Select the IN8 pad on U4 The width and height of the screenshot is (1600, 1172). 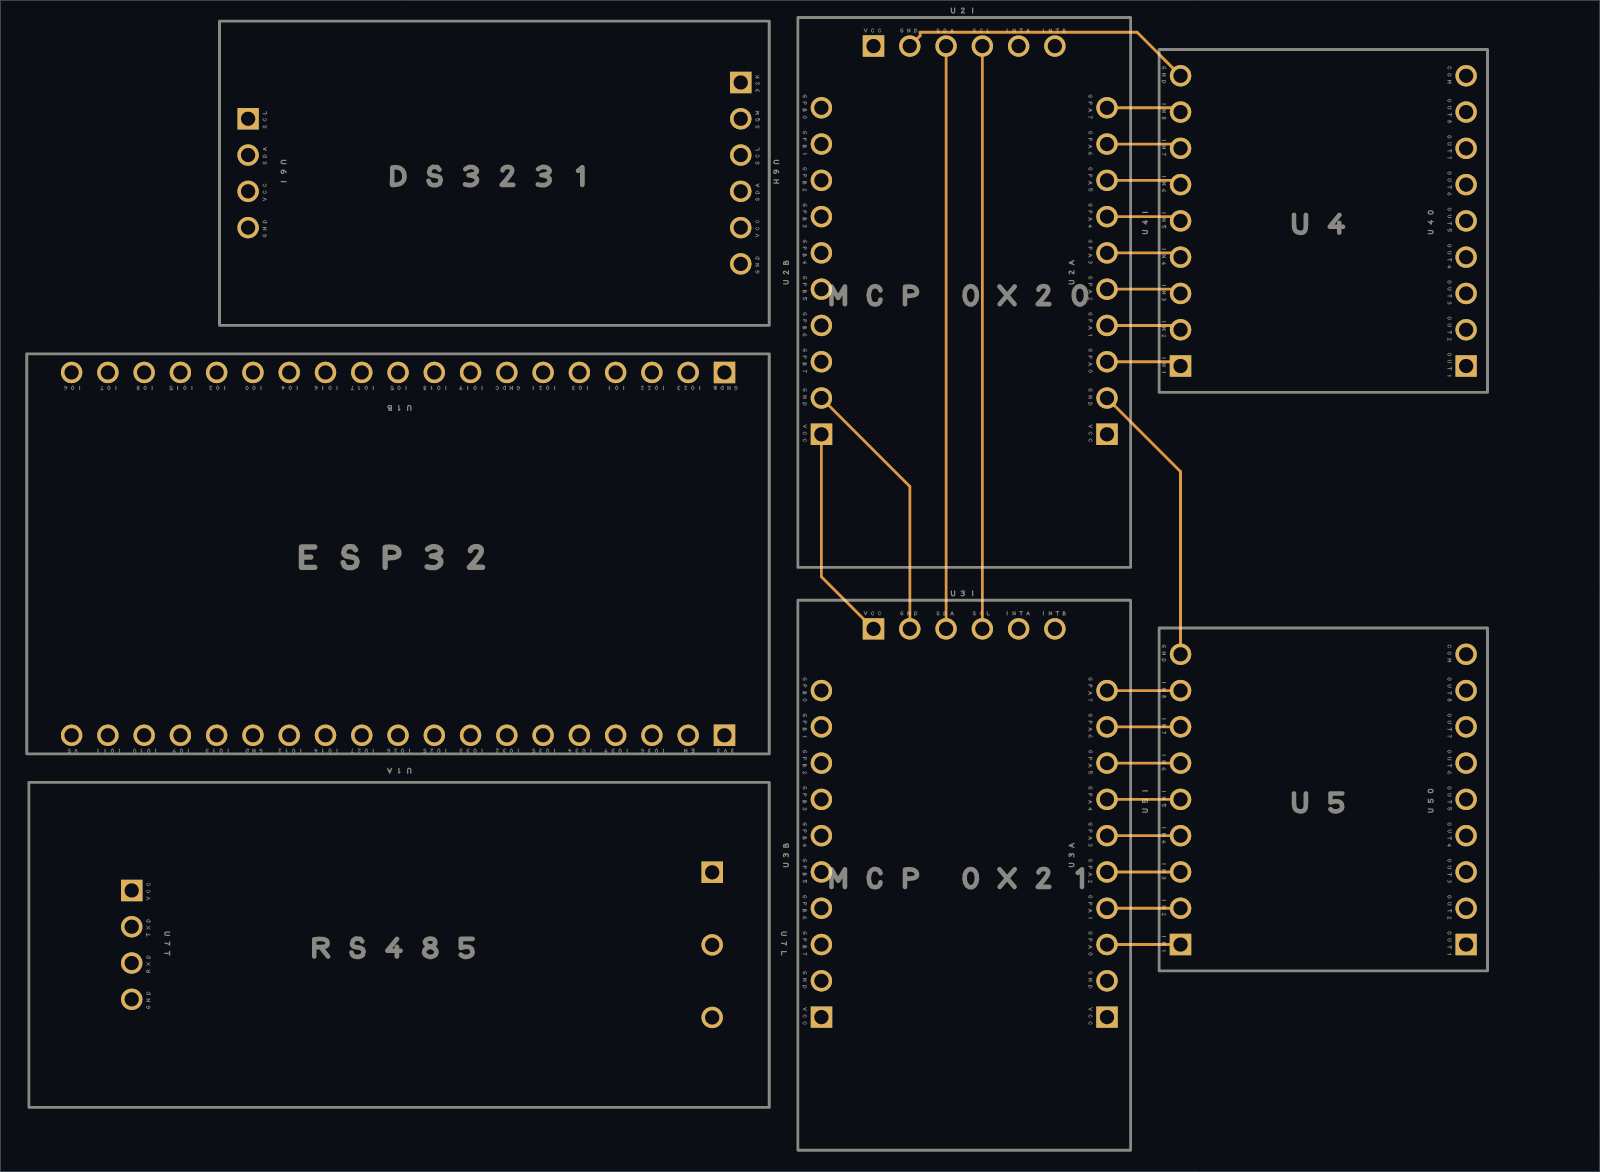(x=1180, y=112)
